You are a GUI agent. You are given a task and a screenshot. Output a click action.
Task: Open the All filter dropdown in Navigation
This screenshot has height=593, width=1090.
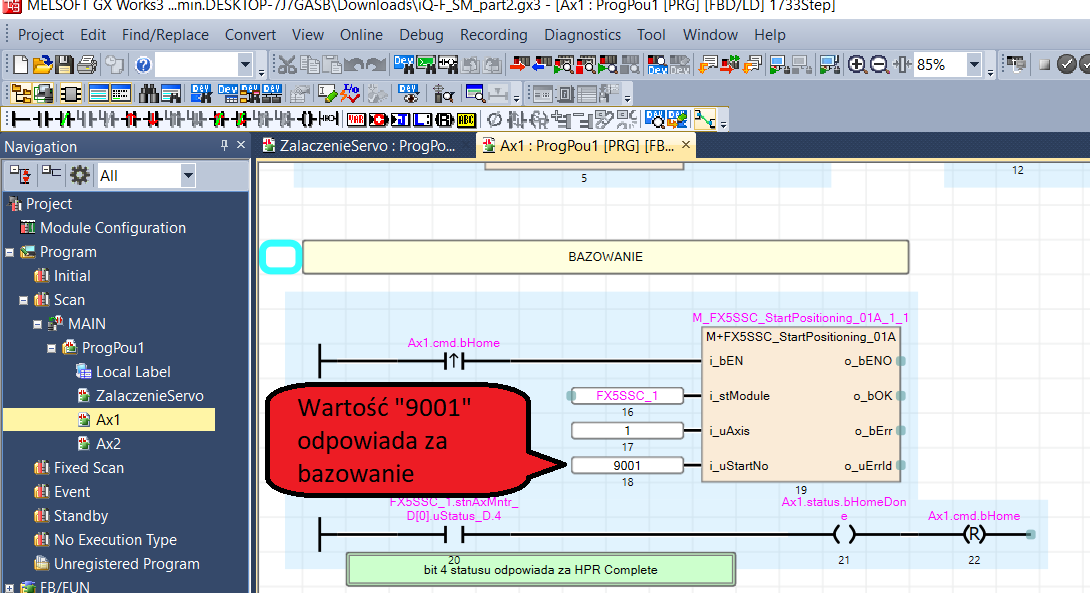(x=188, y=175)
